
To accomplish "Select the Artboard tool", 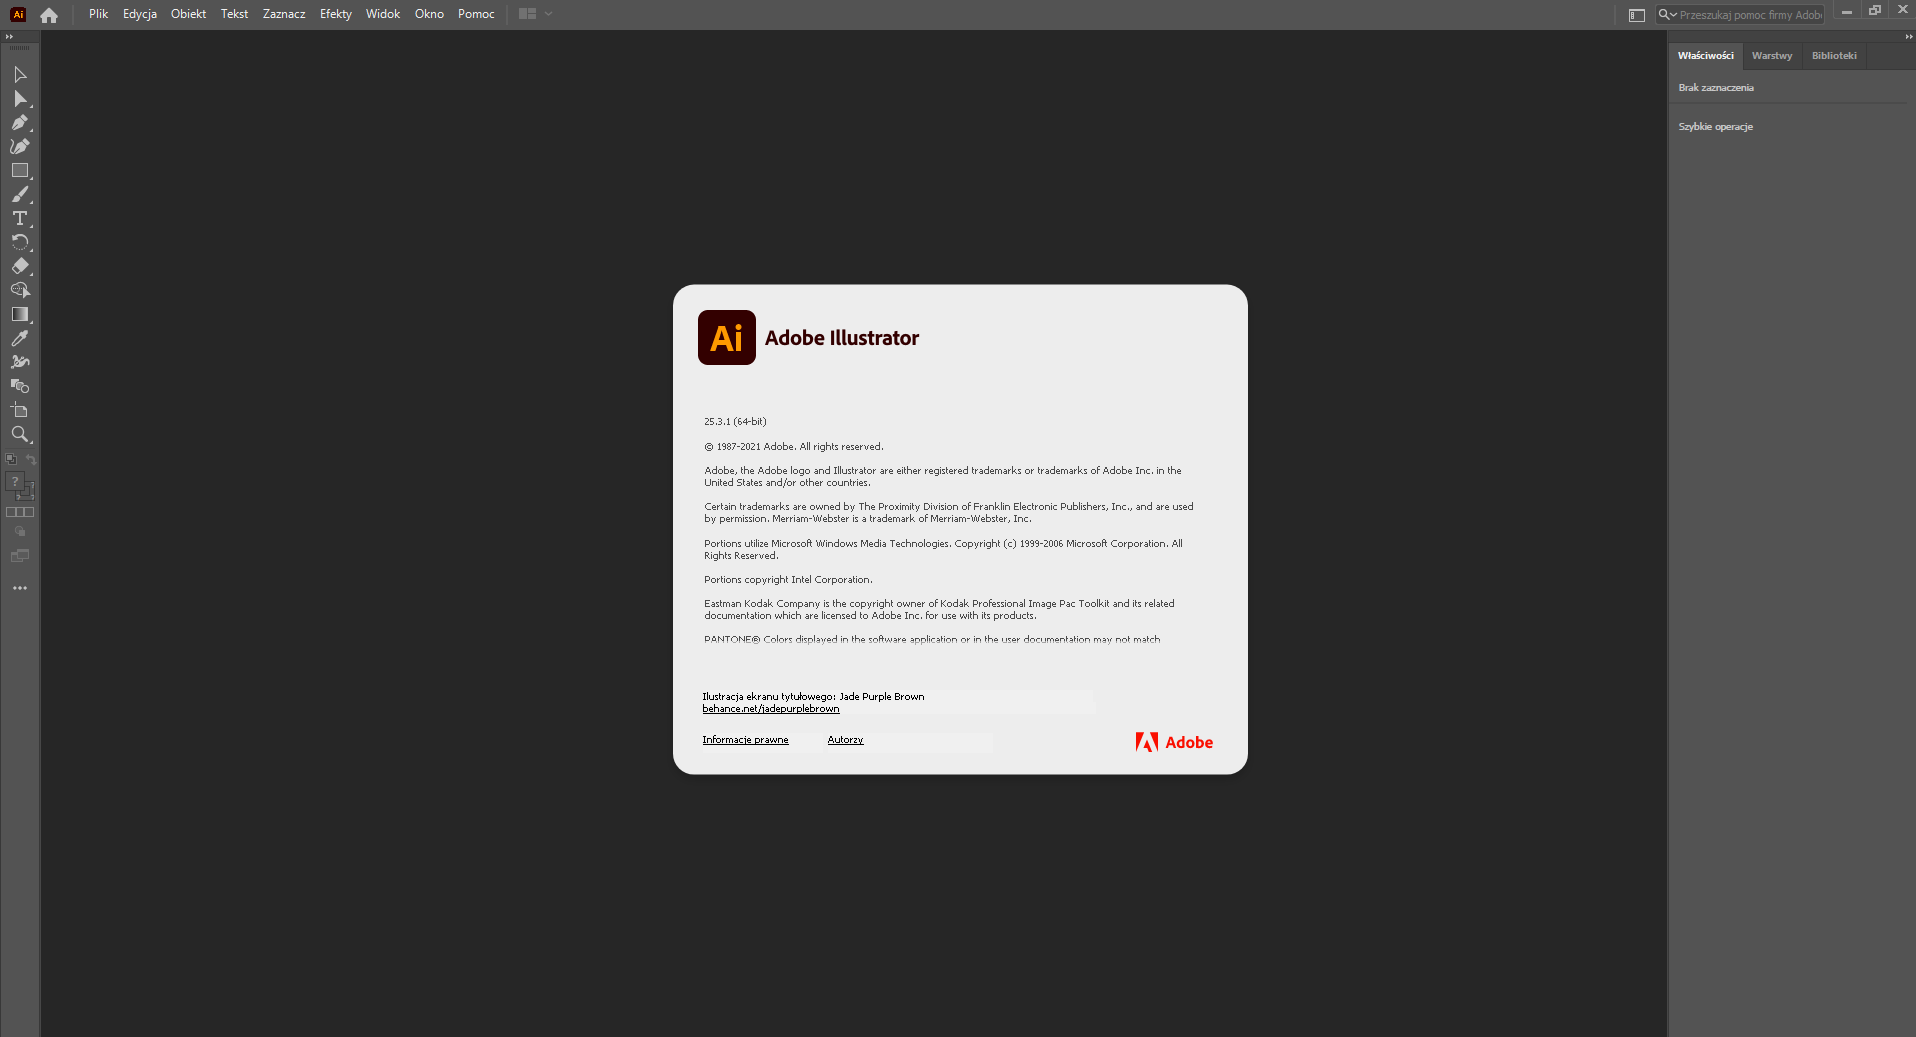I will pos(20,411).
